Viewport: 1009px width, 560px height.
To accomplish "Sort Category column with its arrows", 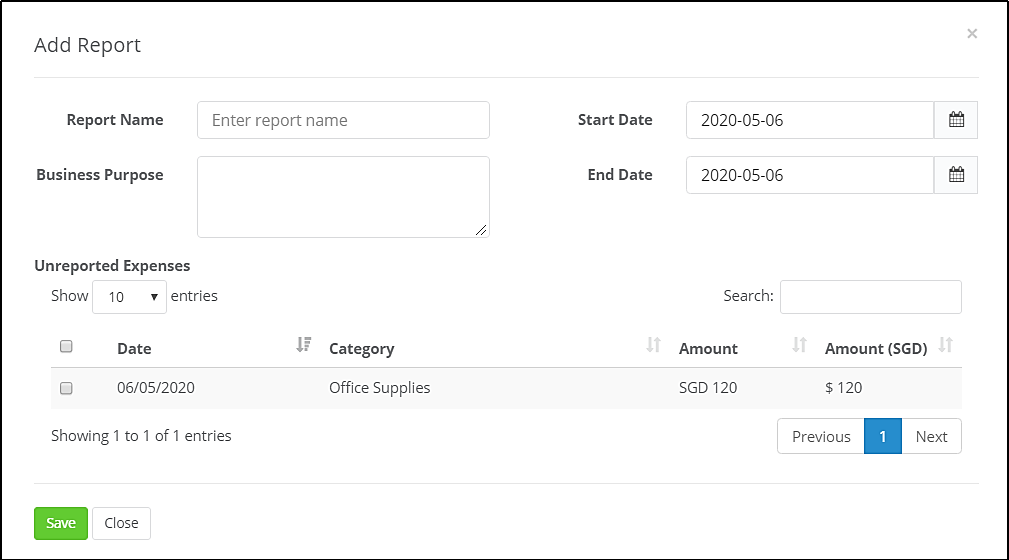I will click(x=653, y=346).
